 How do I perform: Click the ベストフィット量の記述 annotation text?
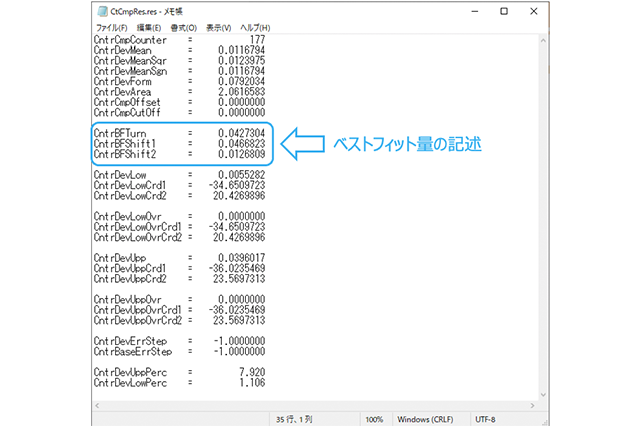click(x=406, y=144)
